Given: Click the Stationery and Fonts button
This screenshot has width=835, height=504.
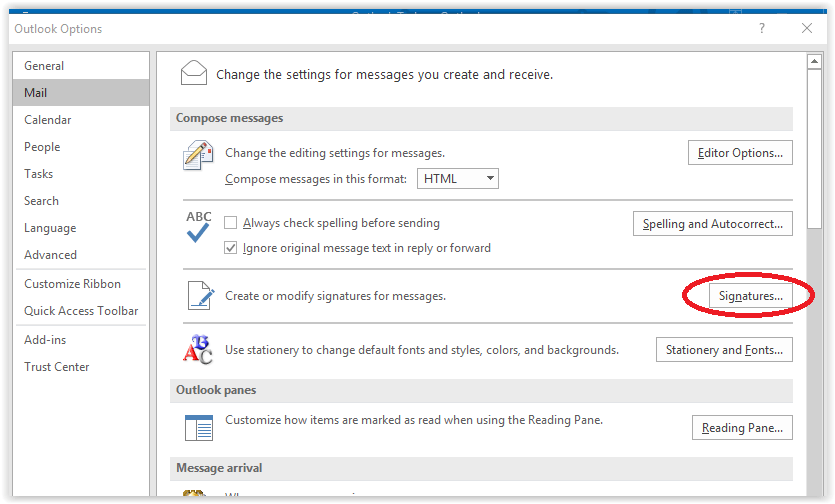Looking at the screenshot, I should (x=724, y=350).
